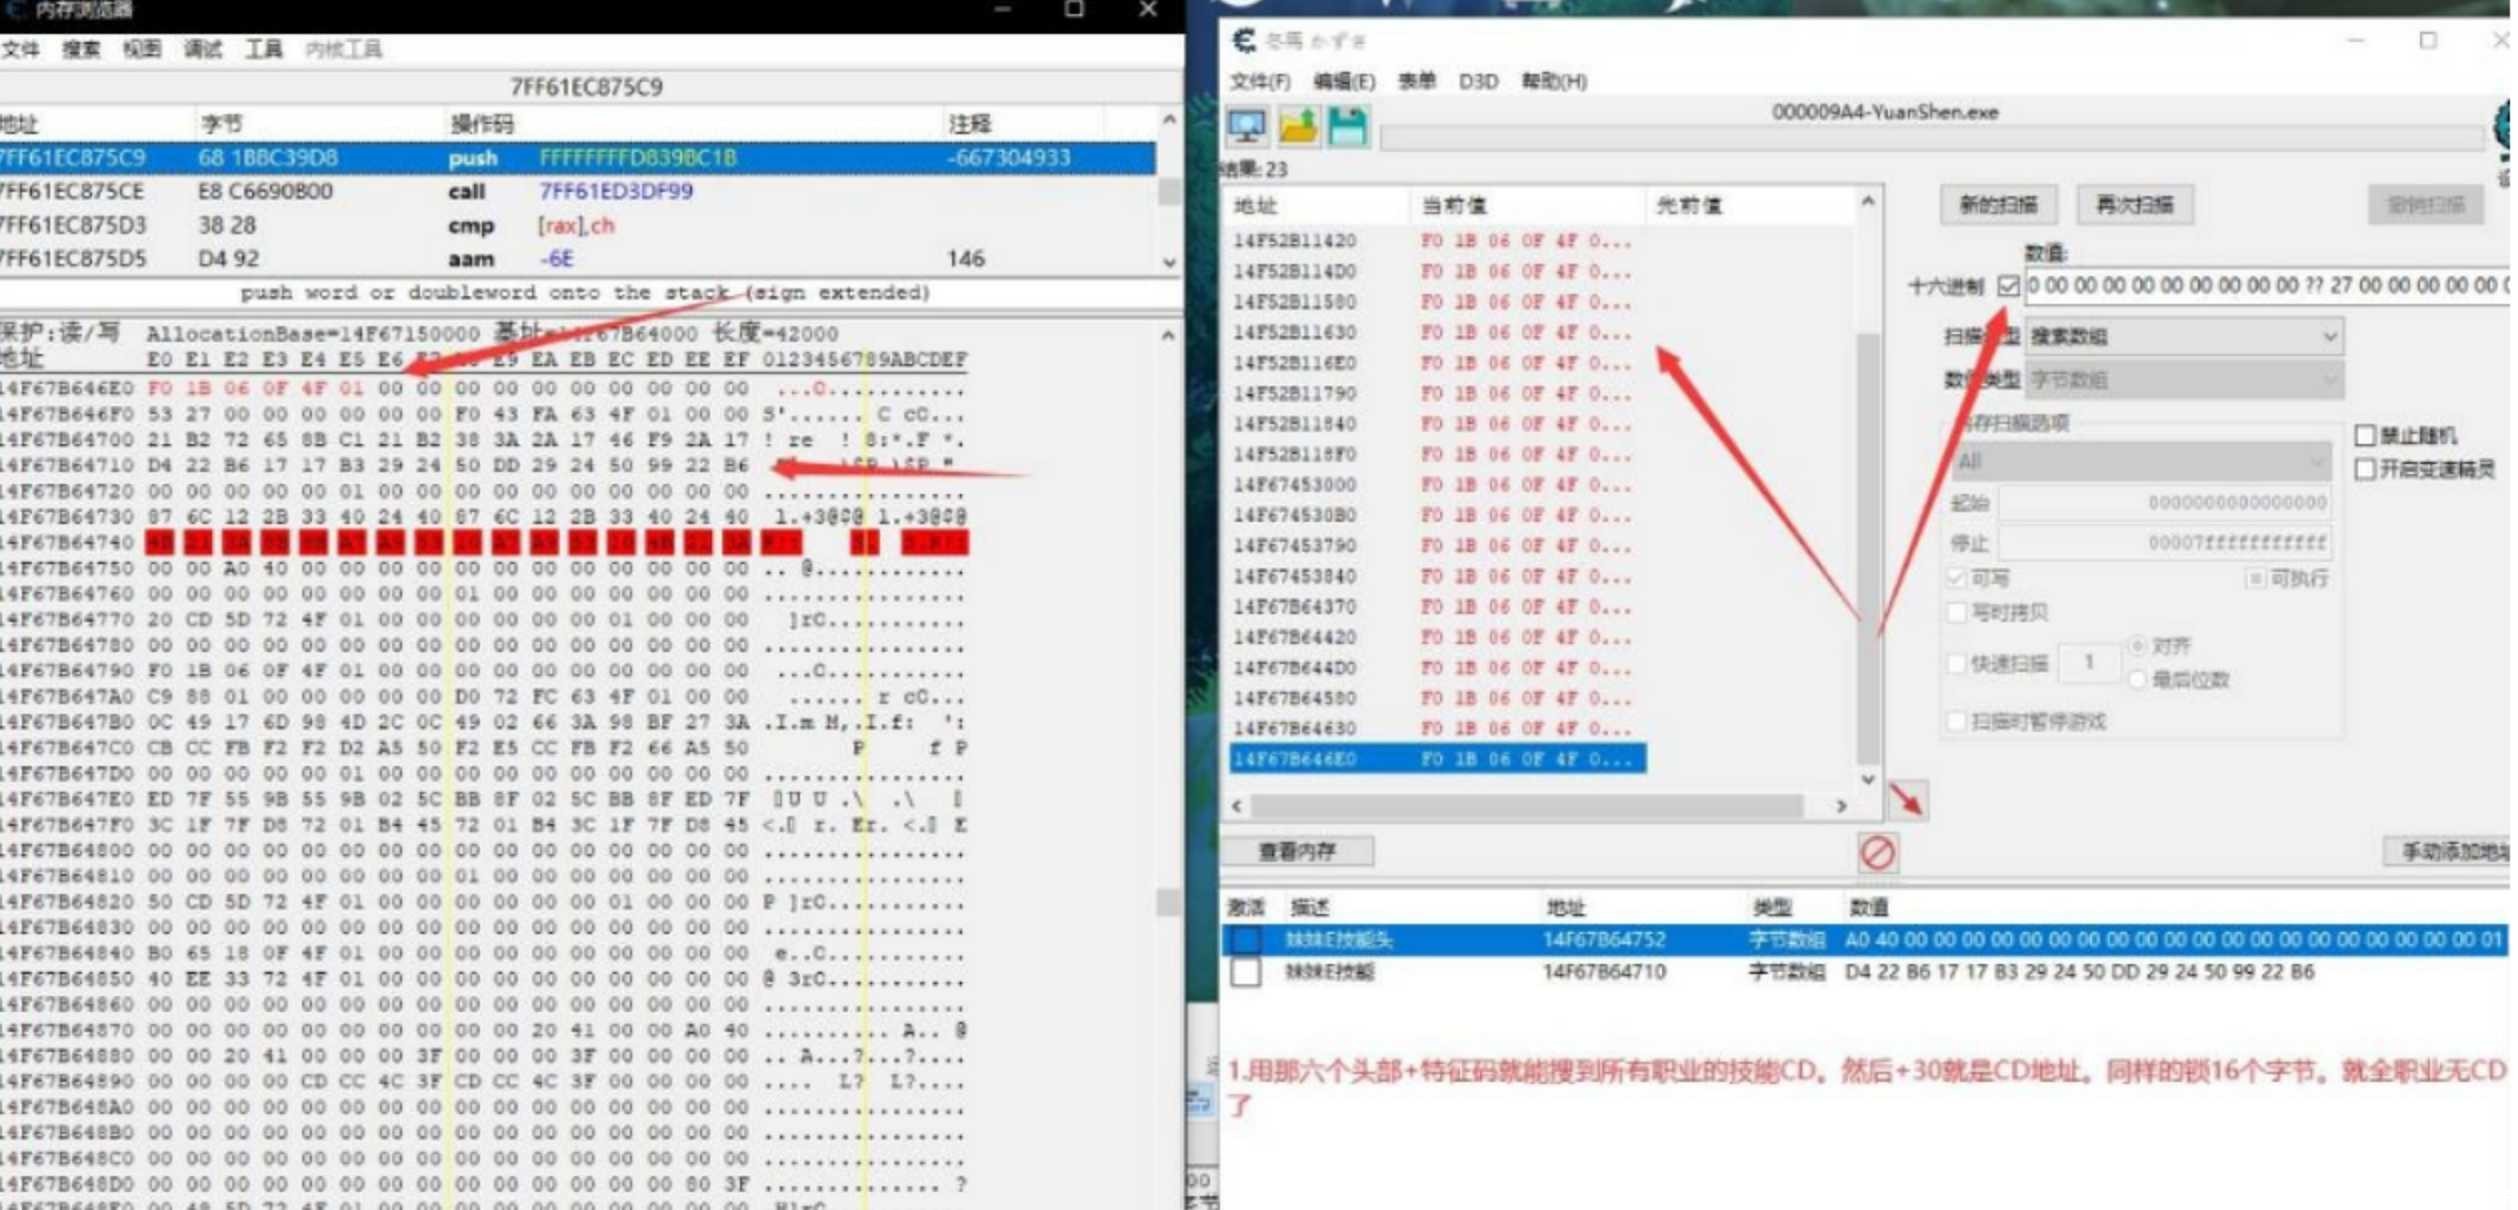Open 文件 menu in memory viewer window

click(20, 49)
